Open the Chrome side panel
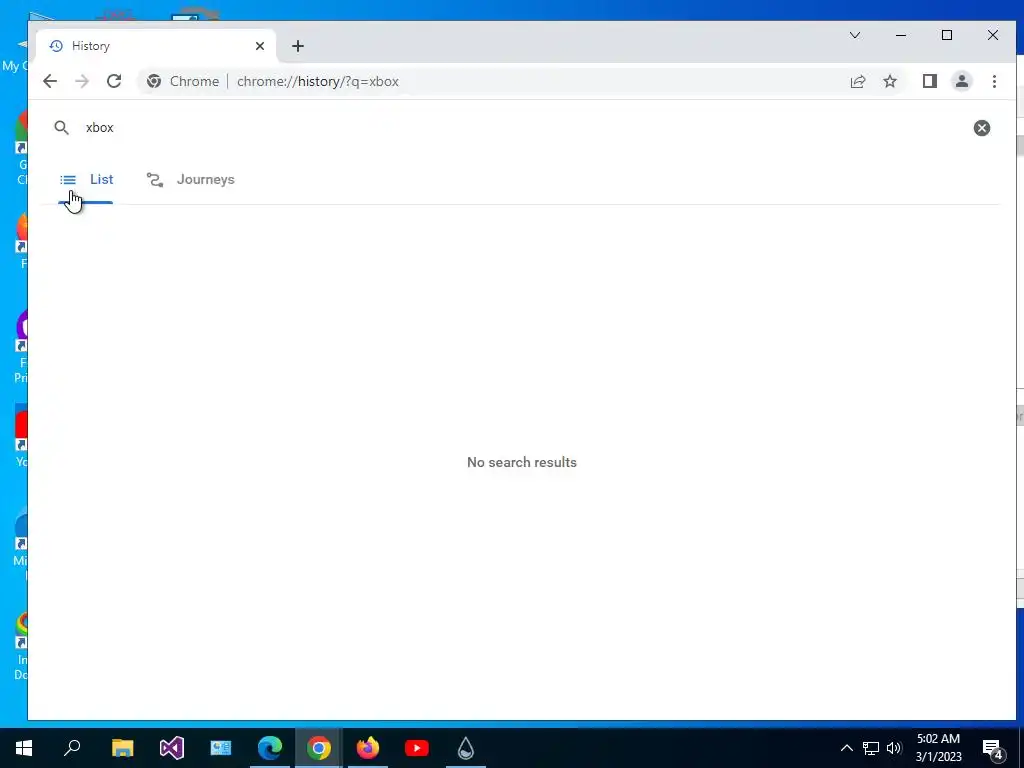 coord(930,82)
